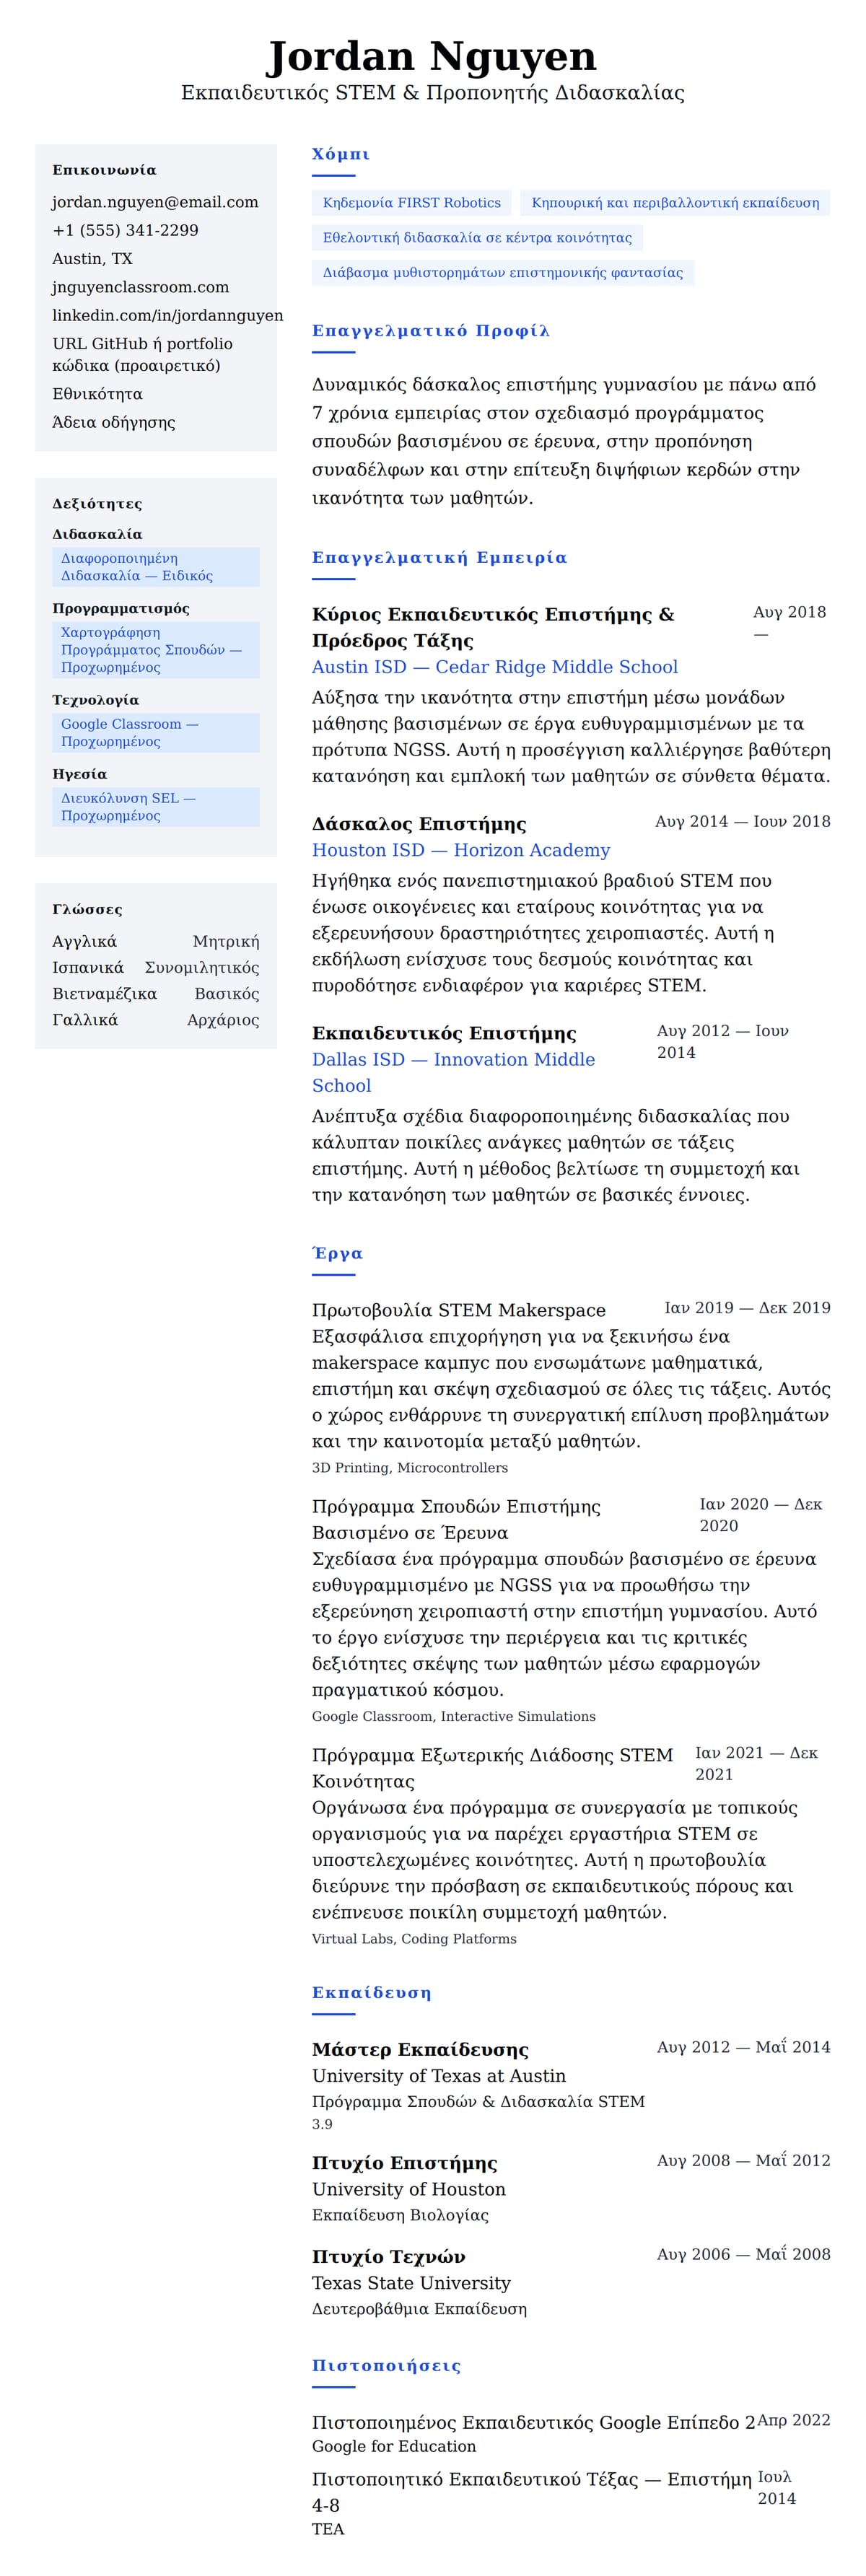Click the Διάβασμα μυθιστορημάτων επιστημονικής φαντασίας tag
866x2576 pixels.
(x=502, y=273)
